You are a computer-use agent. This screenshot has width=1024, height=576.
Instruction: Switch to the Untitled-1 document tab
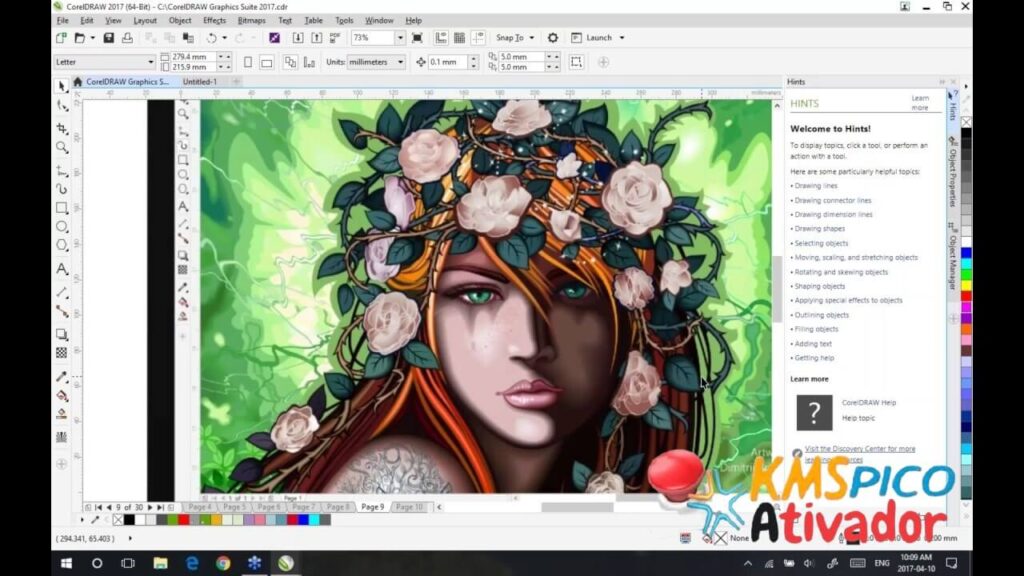(200, 82)
